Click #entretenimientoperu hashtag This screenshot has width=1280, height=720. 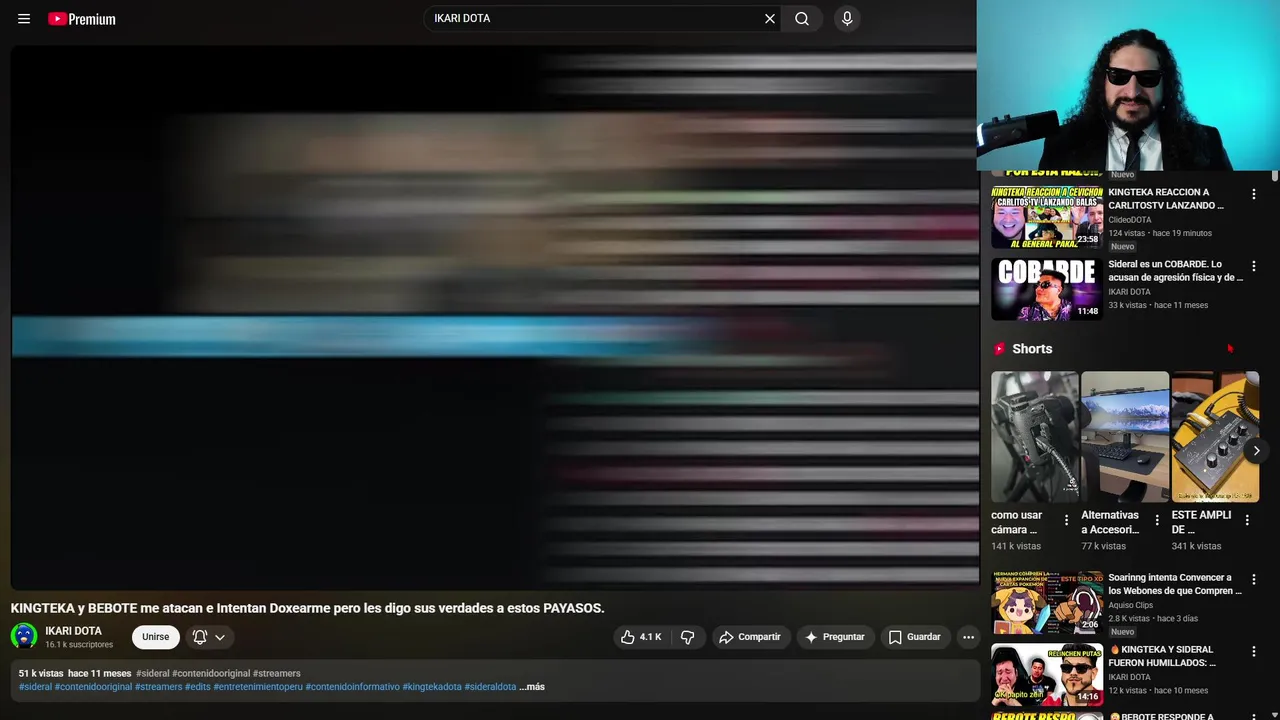coord(258,687)
